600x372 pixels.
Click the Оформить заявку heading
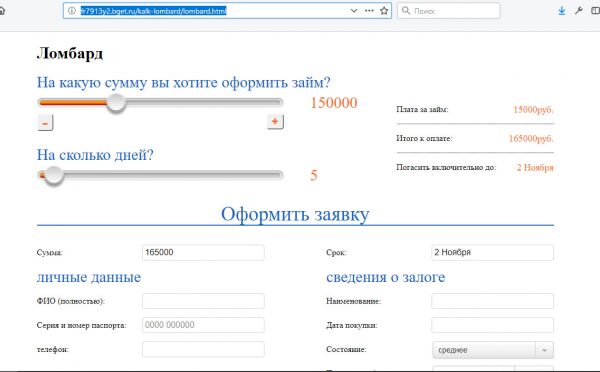pos(295,214)
